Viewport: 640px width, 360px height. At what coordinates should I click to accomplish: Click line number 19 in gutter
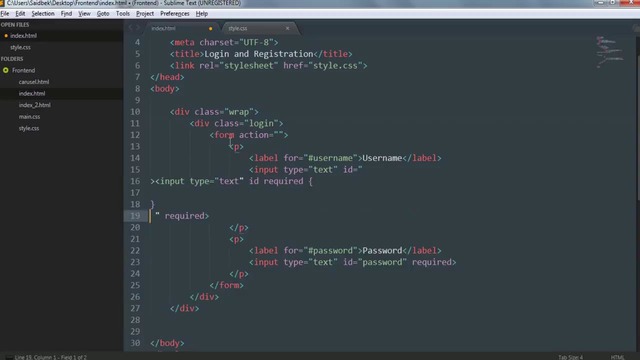point(135,216)
